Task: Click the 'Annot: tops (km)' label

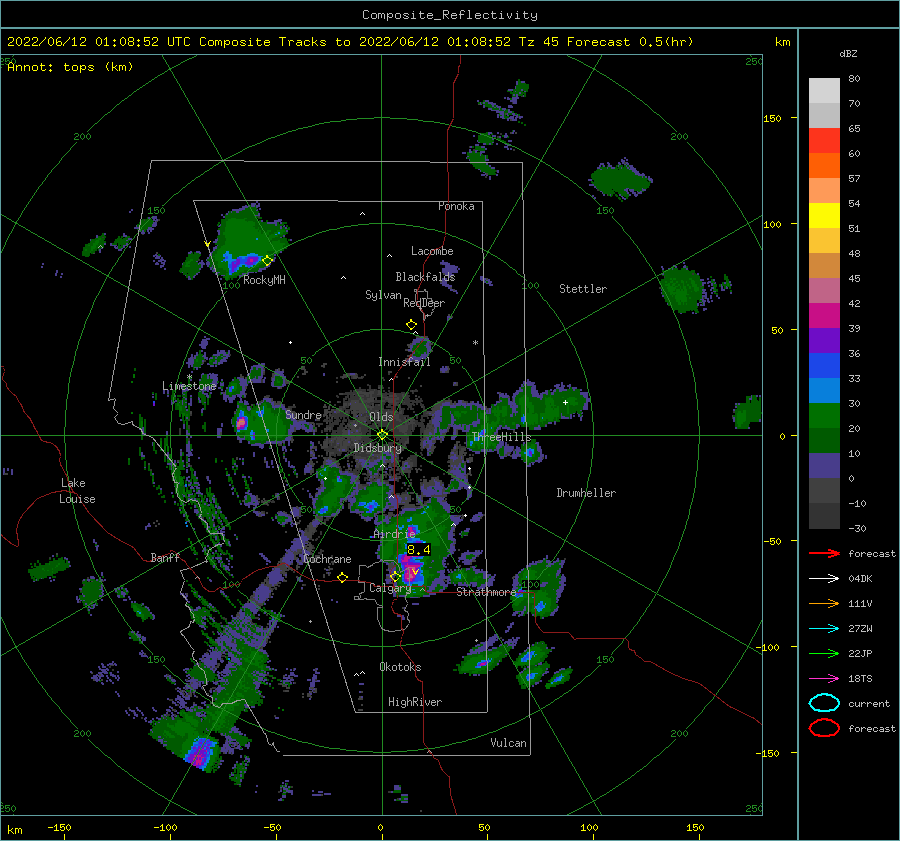Action: point(70,67)
